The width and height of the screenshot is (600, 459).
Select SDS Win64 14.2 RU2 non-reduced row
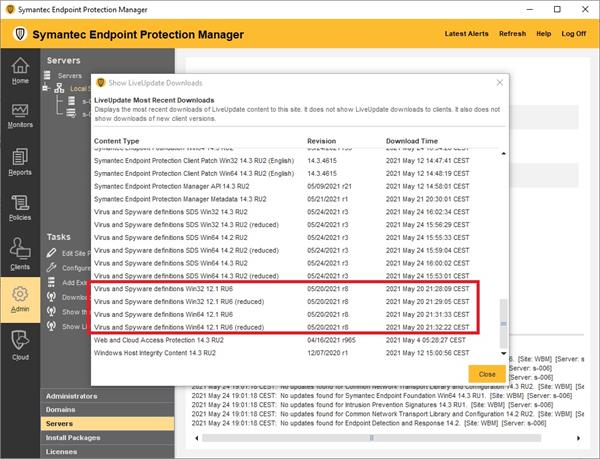tap(295, 238)
